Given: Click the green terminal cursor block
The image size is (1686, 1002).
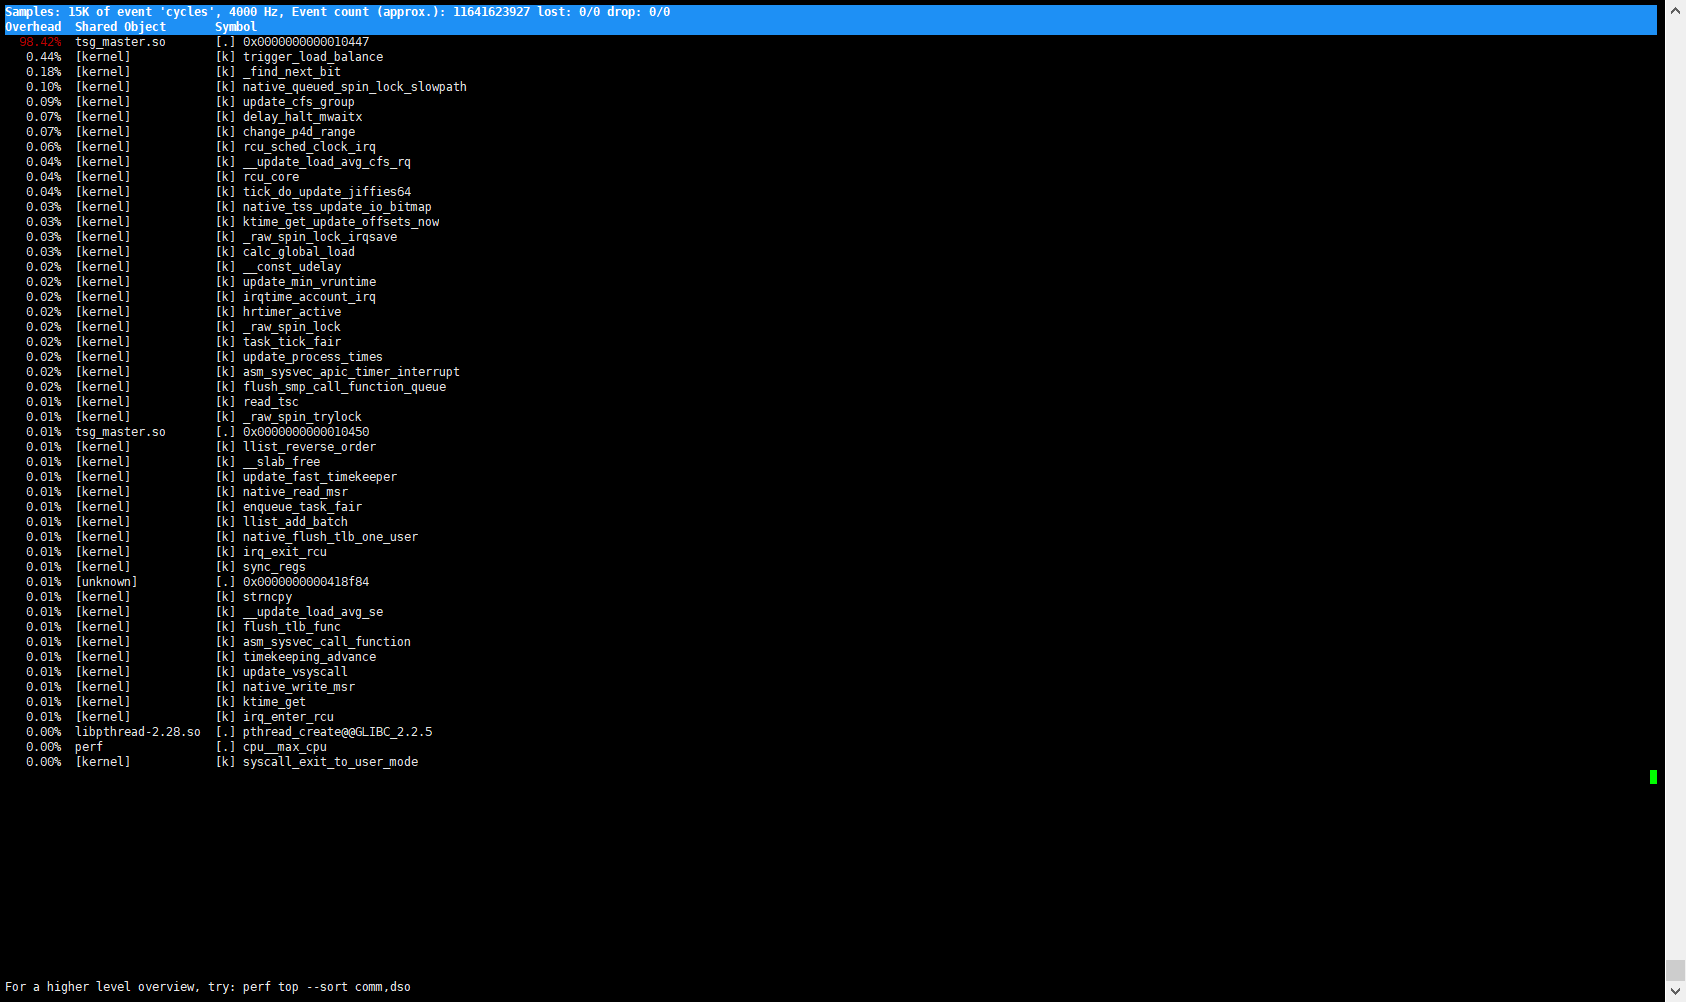Looking at the screenshot, I should (1653, 777).
